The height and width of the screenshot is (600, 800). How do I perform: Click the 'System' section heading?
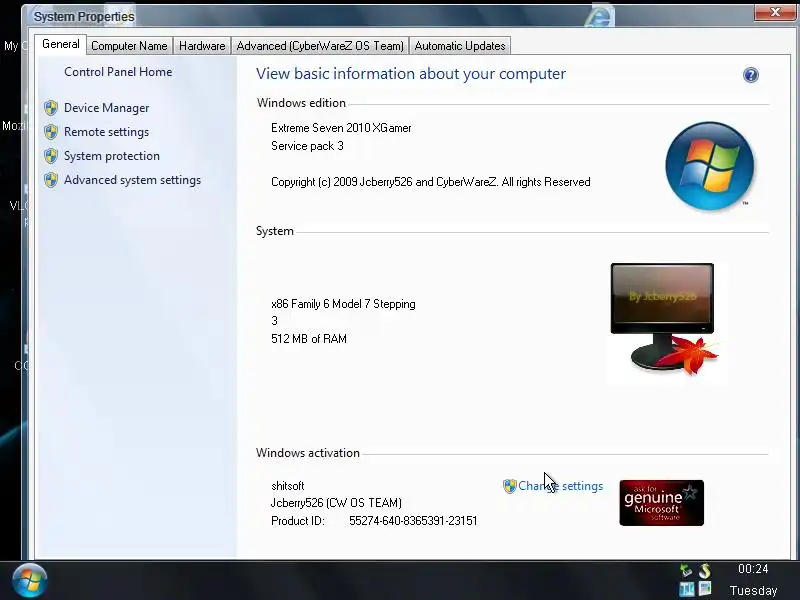pyautogui.click(x=274, y=231)
